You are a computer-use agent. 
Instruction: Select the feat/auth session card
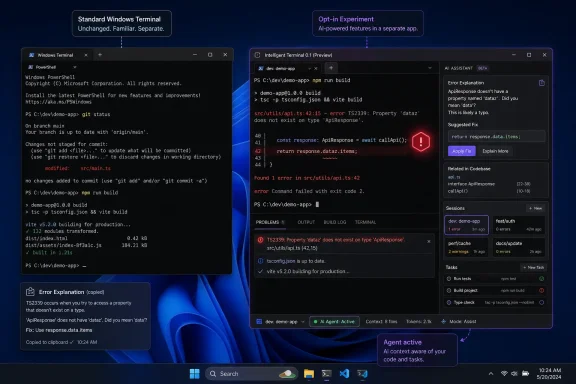518,225
